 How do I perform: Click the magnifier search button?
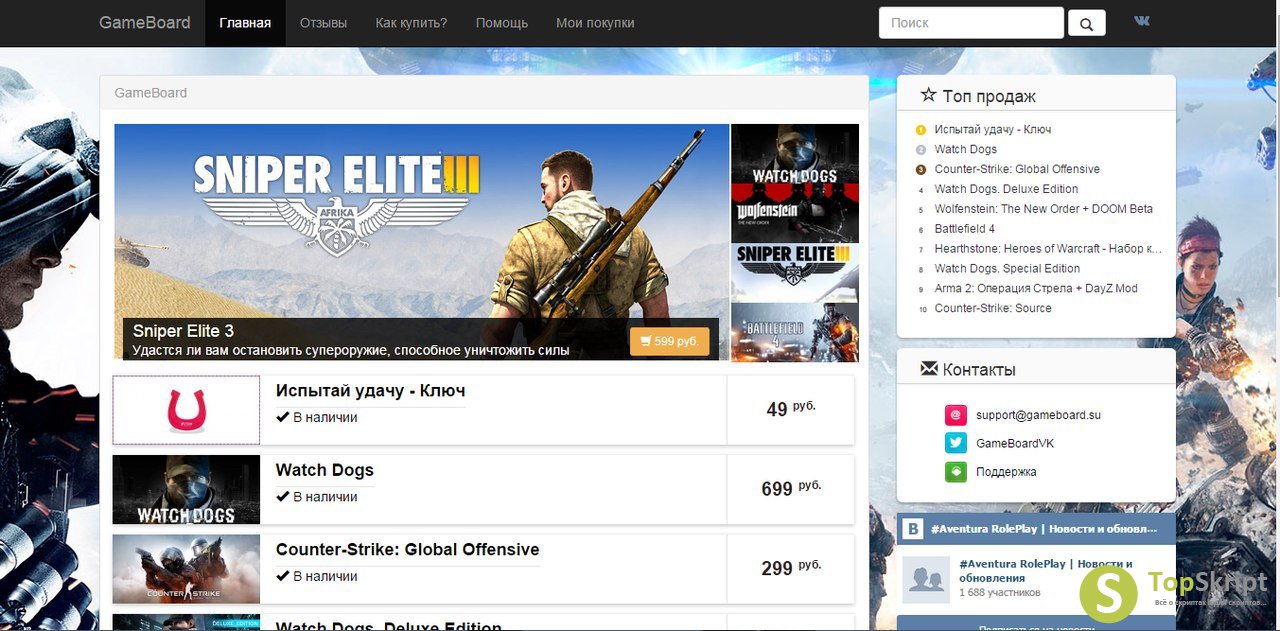pos(1087,23)
